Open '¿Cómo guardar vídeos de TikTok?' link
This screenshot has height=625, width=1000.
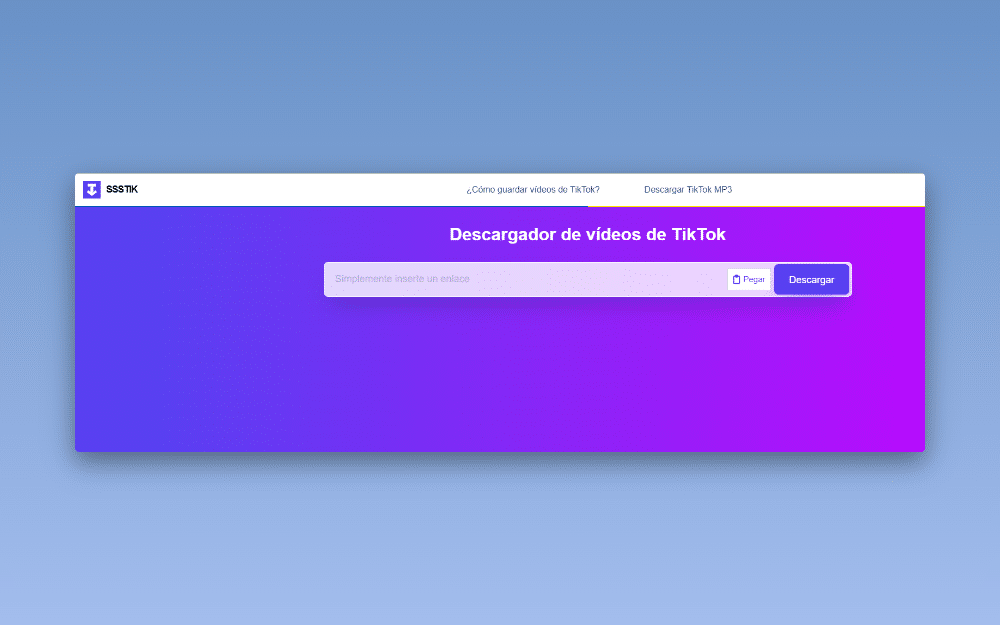[x=533, y=189]
